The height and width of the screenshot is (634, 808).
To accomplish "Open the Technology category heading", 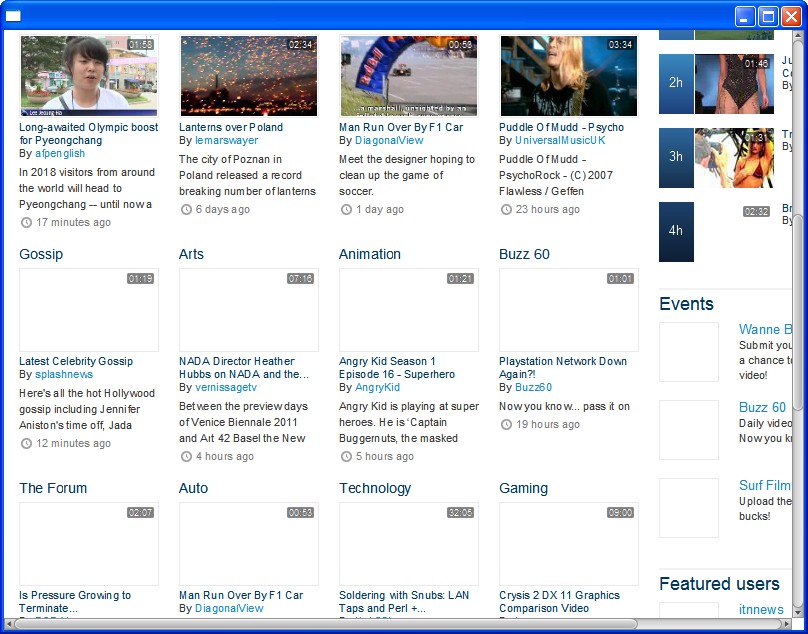I will click(375, 488).
